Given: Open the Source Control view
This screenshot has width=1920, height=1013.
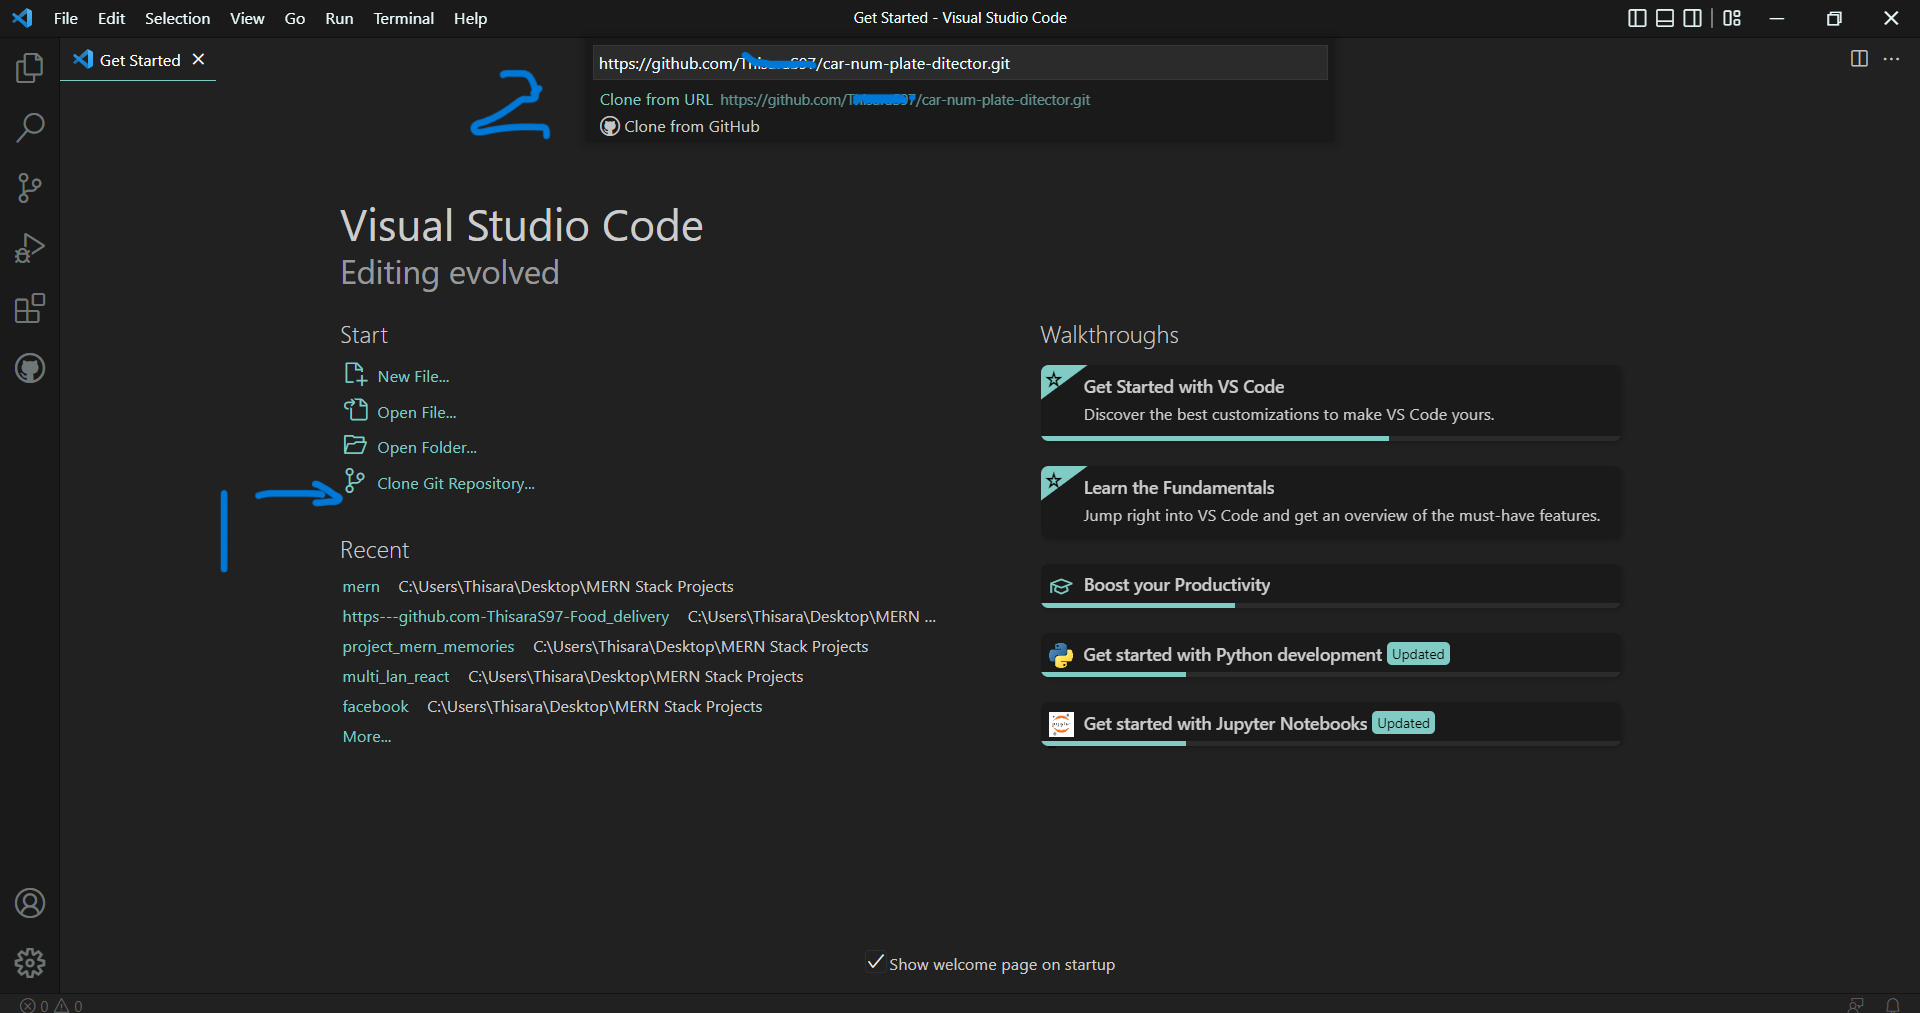Looking at the screenshot, I should [30, 188].
